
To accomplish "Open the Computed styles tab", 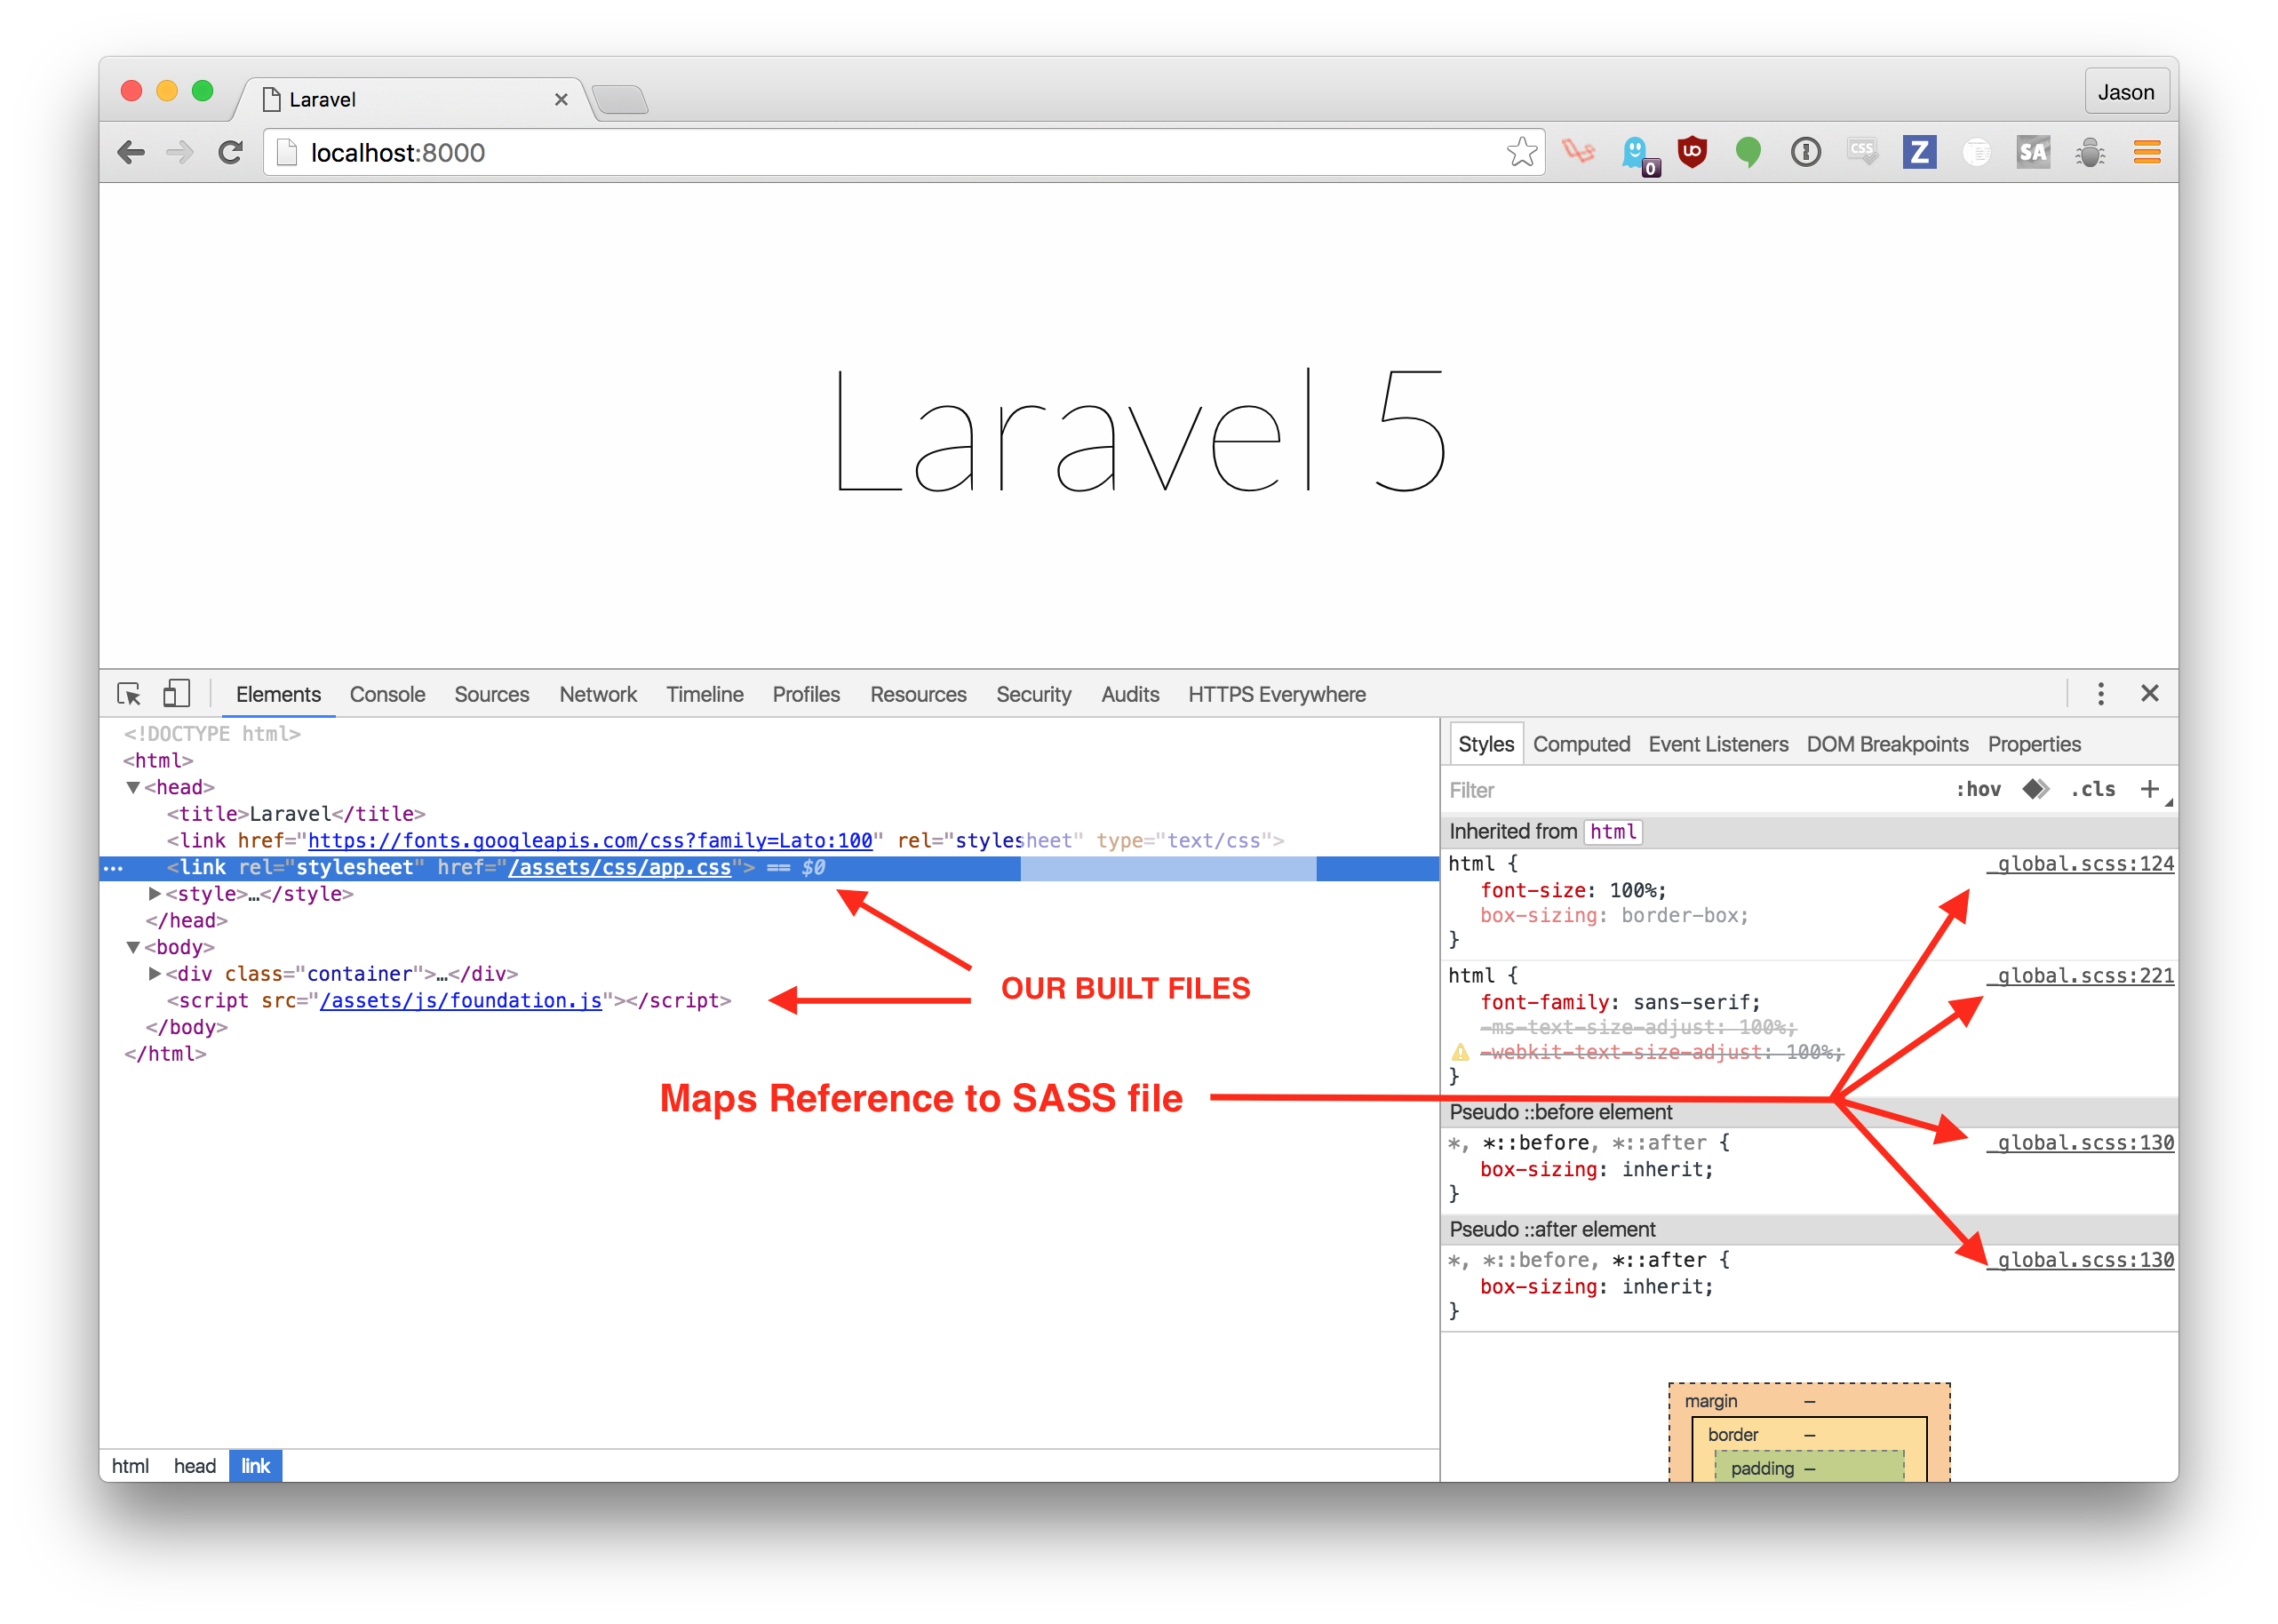I will click(1580, 744).
